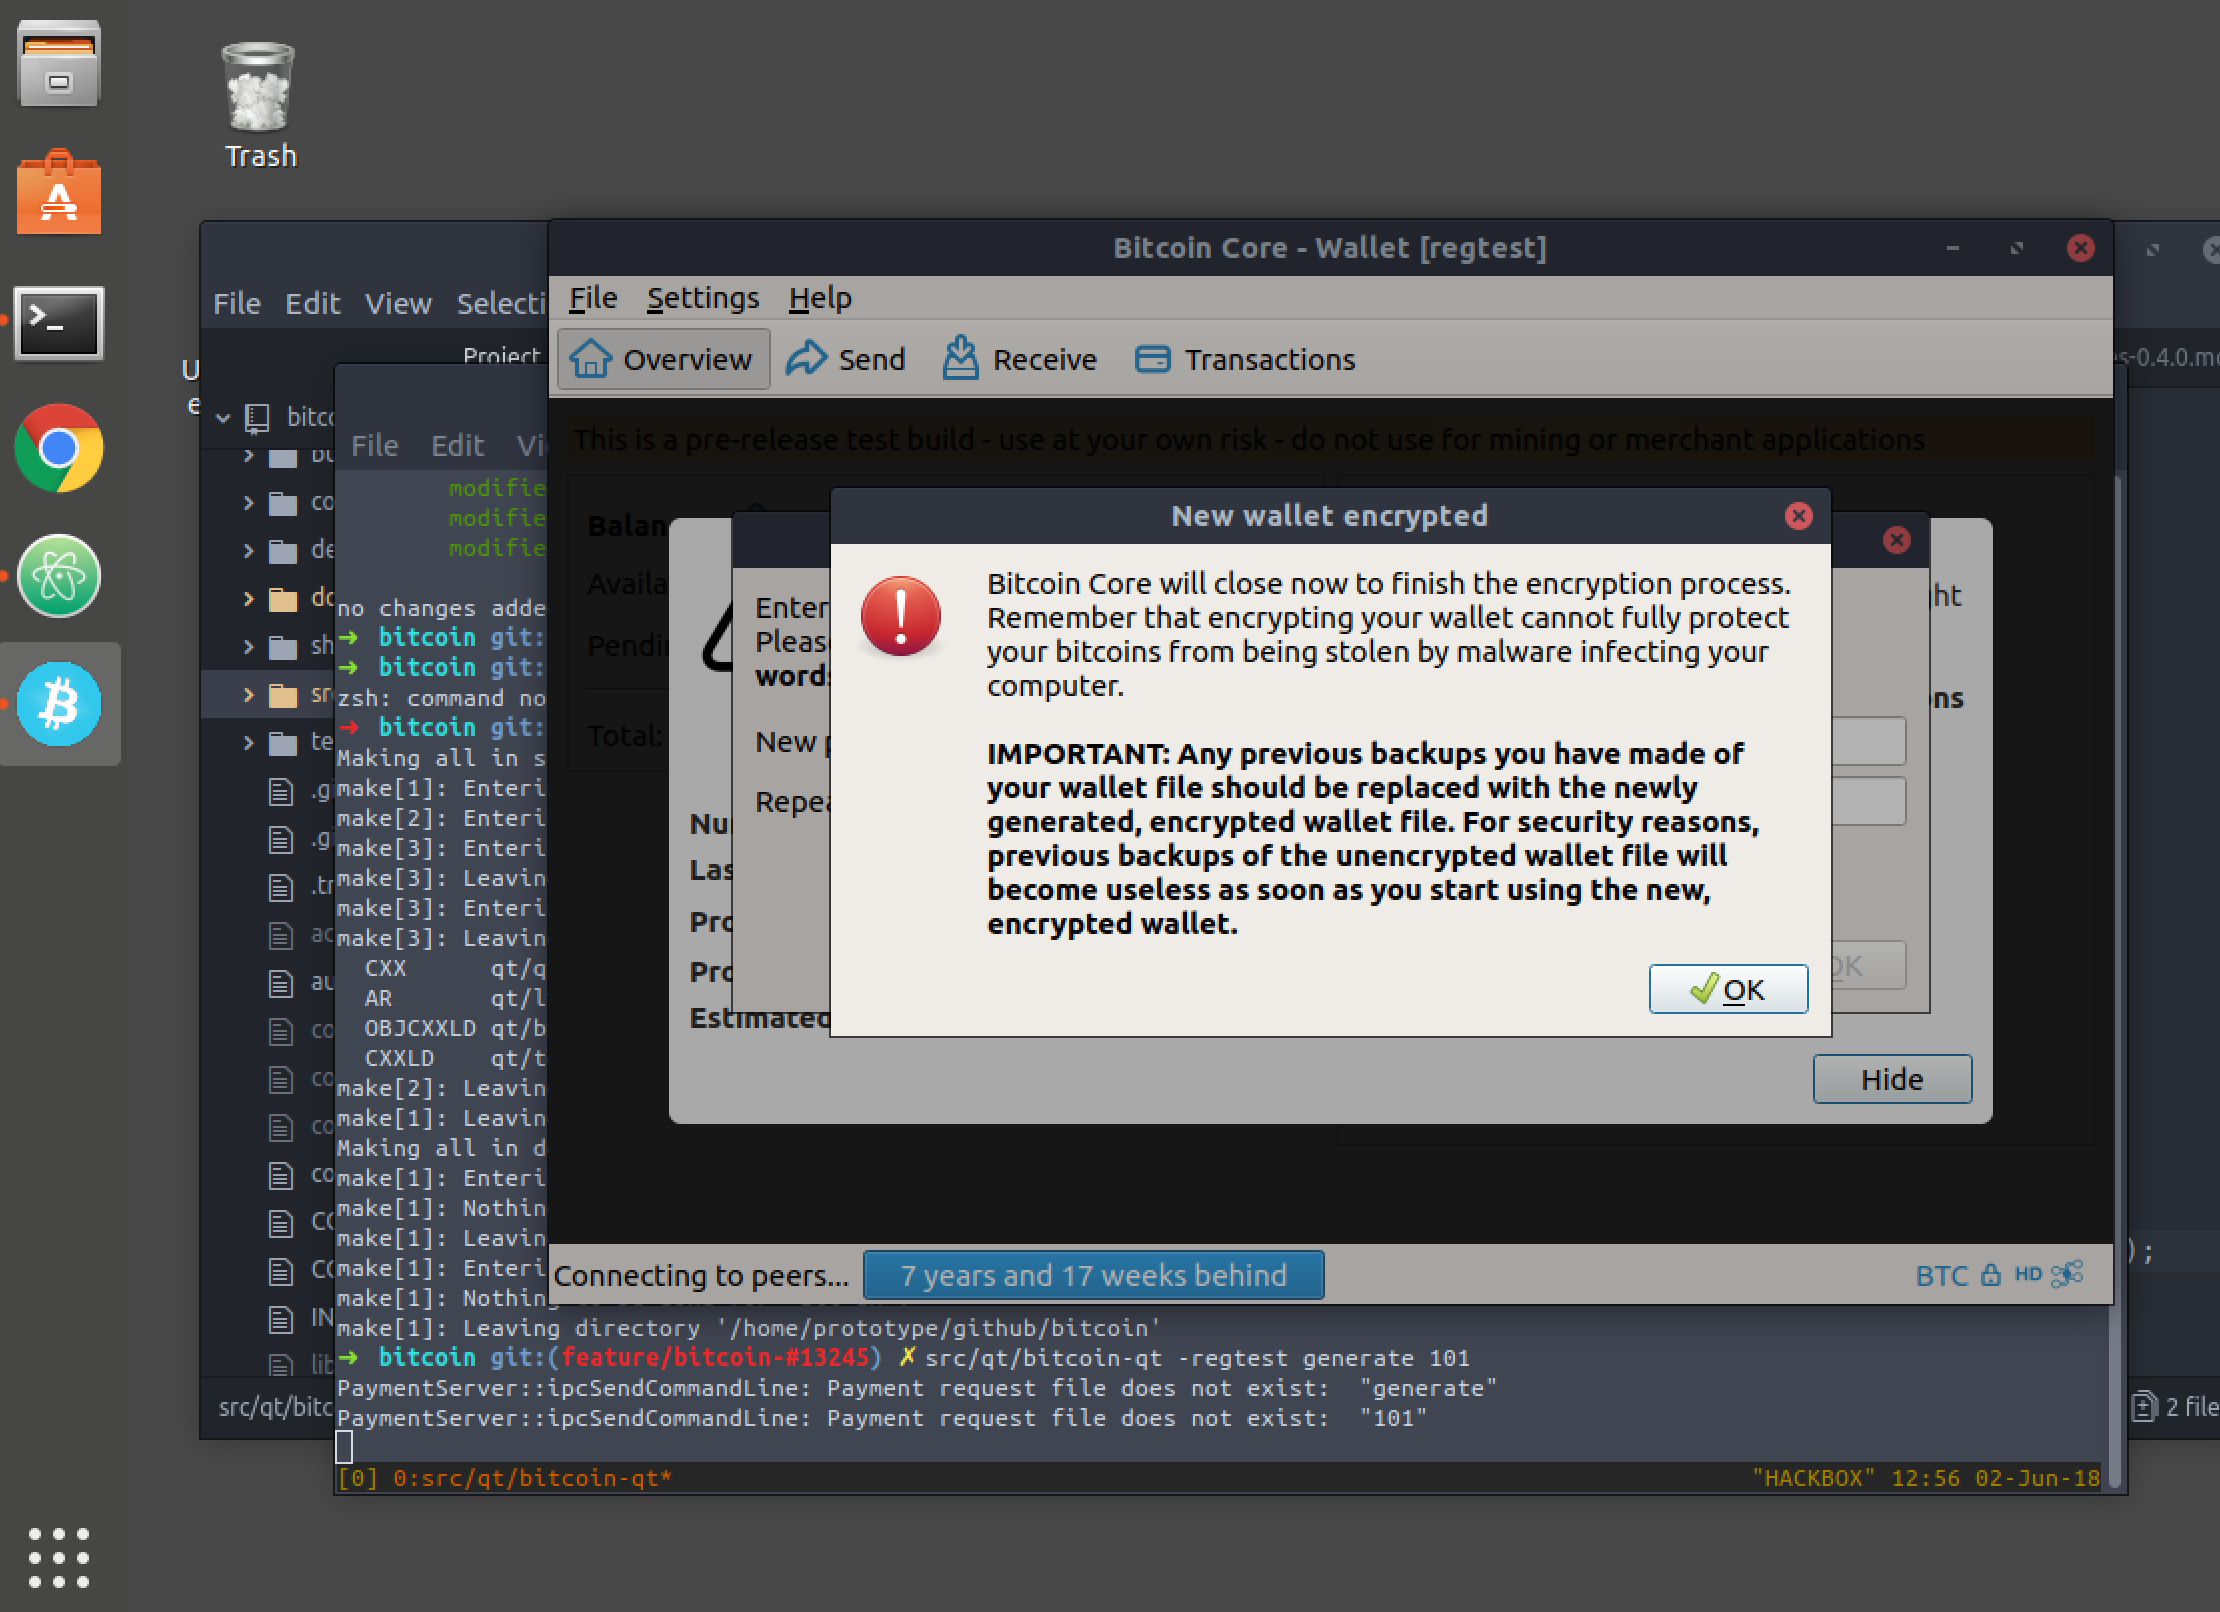Image resolution: width=2220 pixels, height=1612 pixels.
Task: Click the Send arrow icon
Action: click(x=806, y=358)
